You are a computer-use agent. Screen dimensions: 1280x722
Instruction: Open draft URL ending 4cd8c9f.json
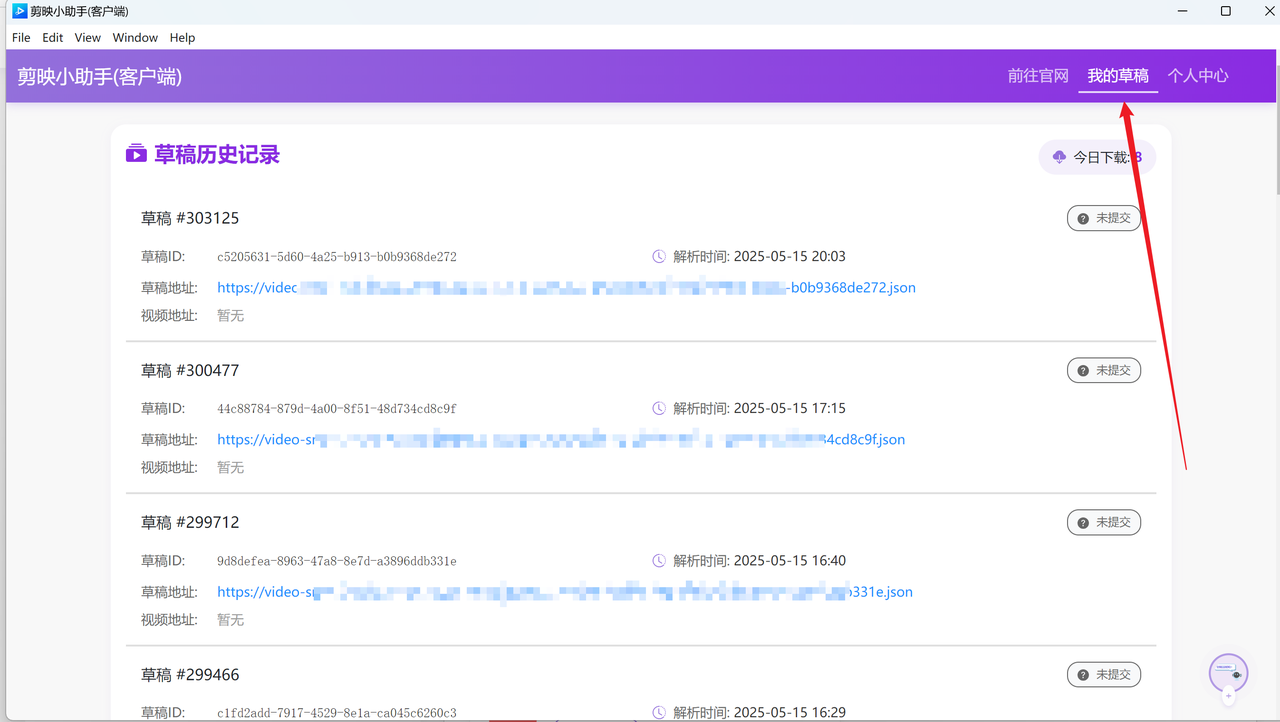tap(561, 440)
